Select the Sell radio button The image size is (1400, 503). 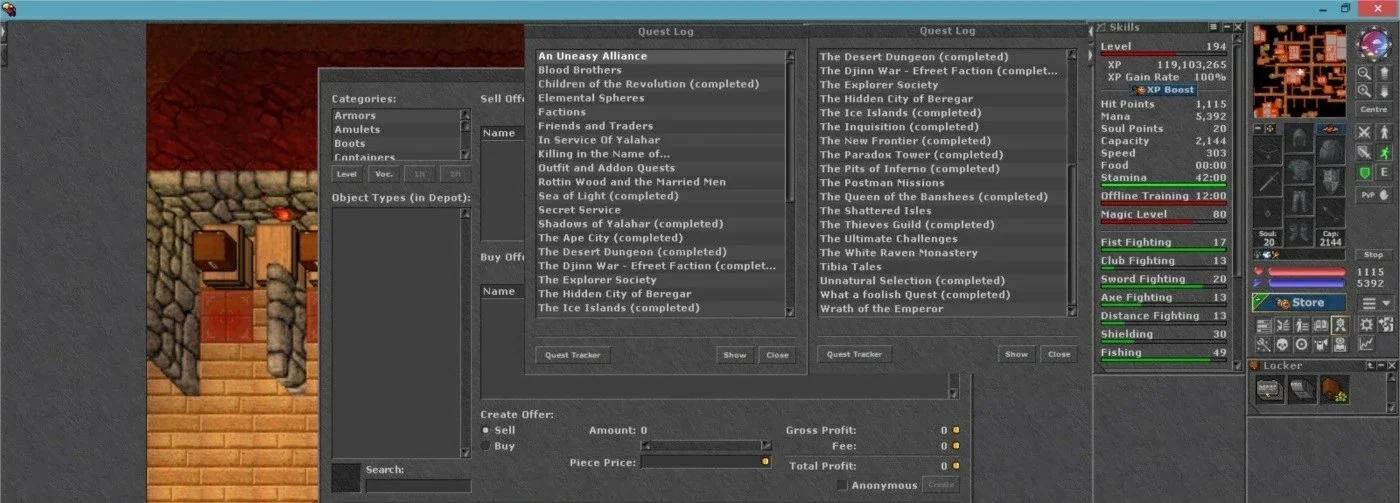485,430
